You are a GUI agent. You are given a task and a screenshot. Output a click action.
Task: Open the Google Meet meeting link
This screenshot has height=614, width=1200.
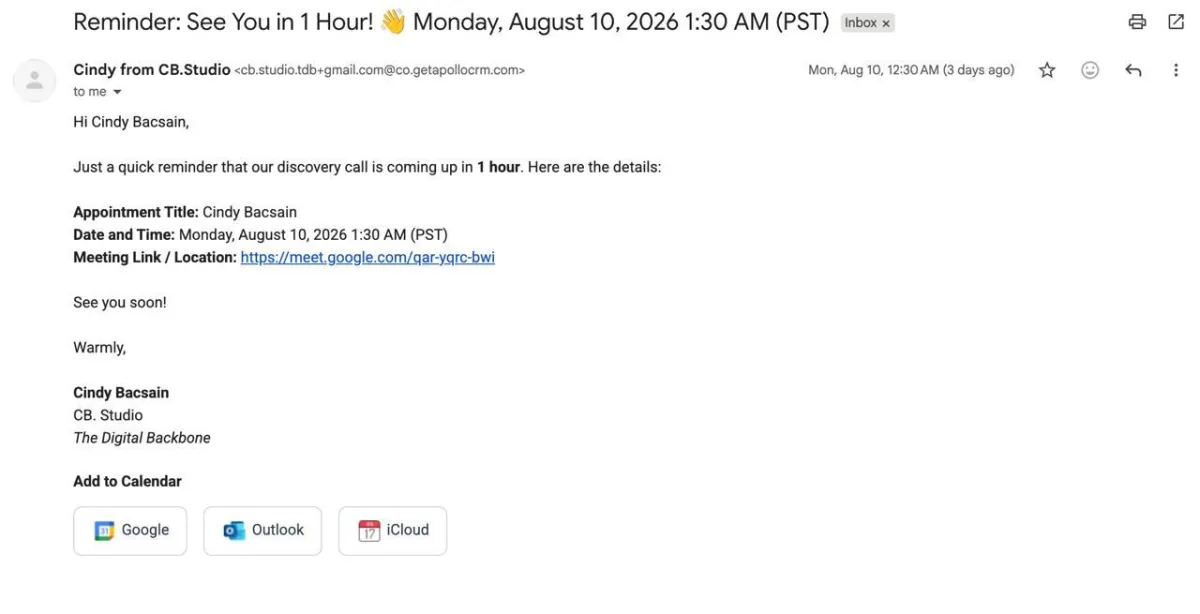tap(368, 257)
